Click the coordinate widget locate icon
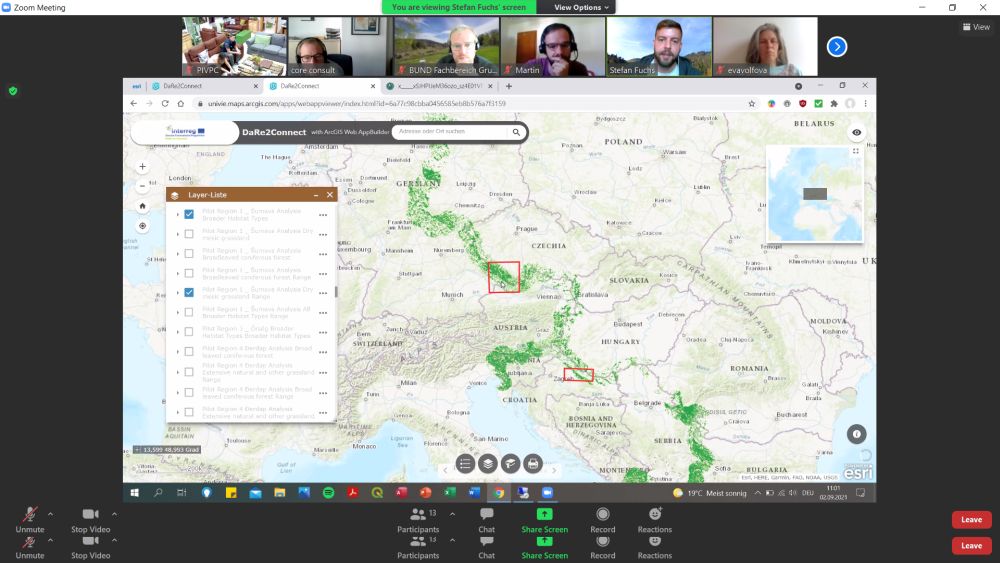 pyautogui.click(x=137, y=450)
